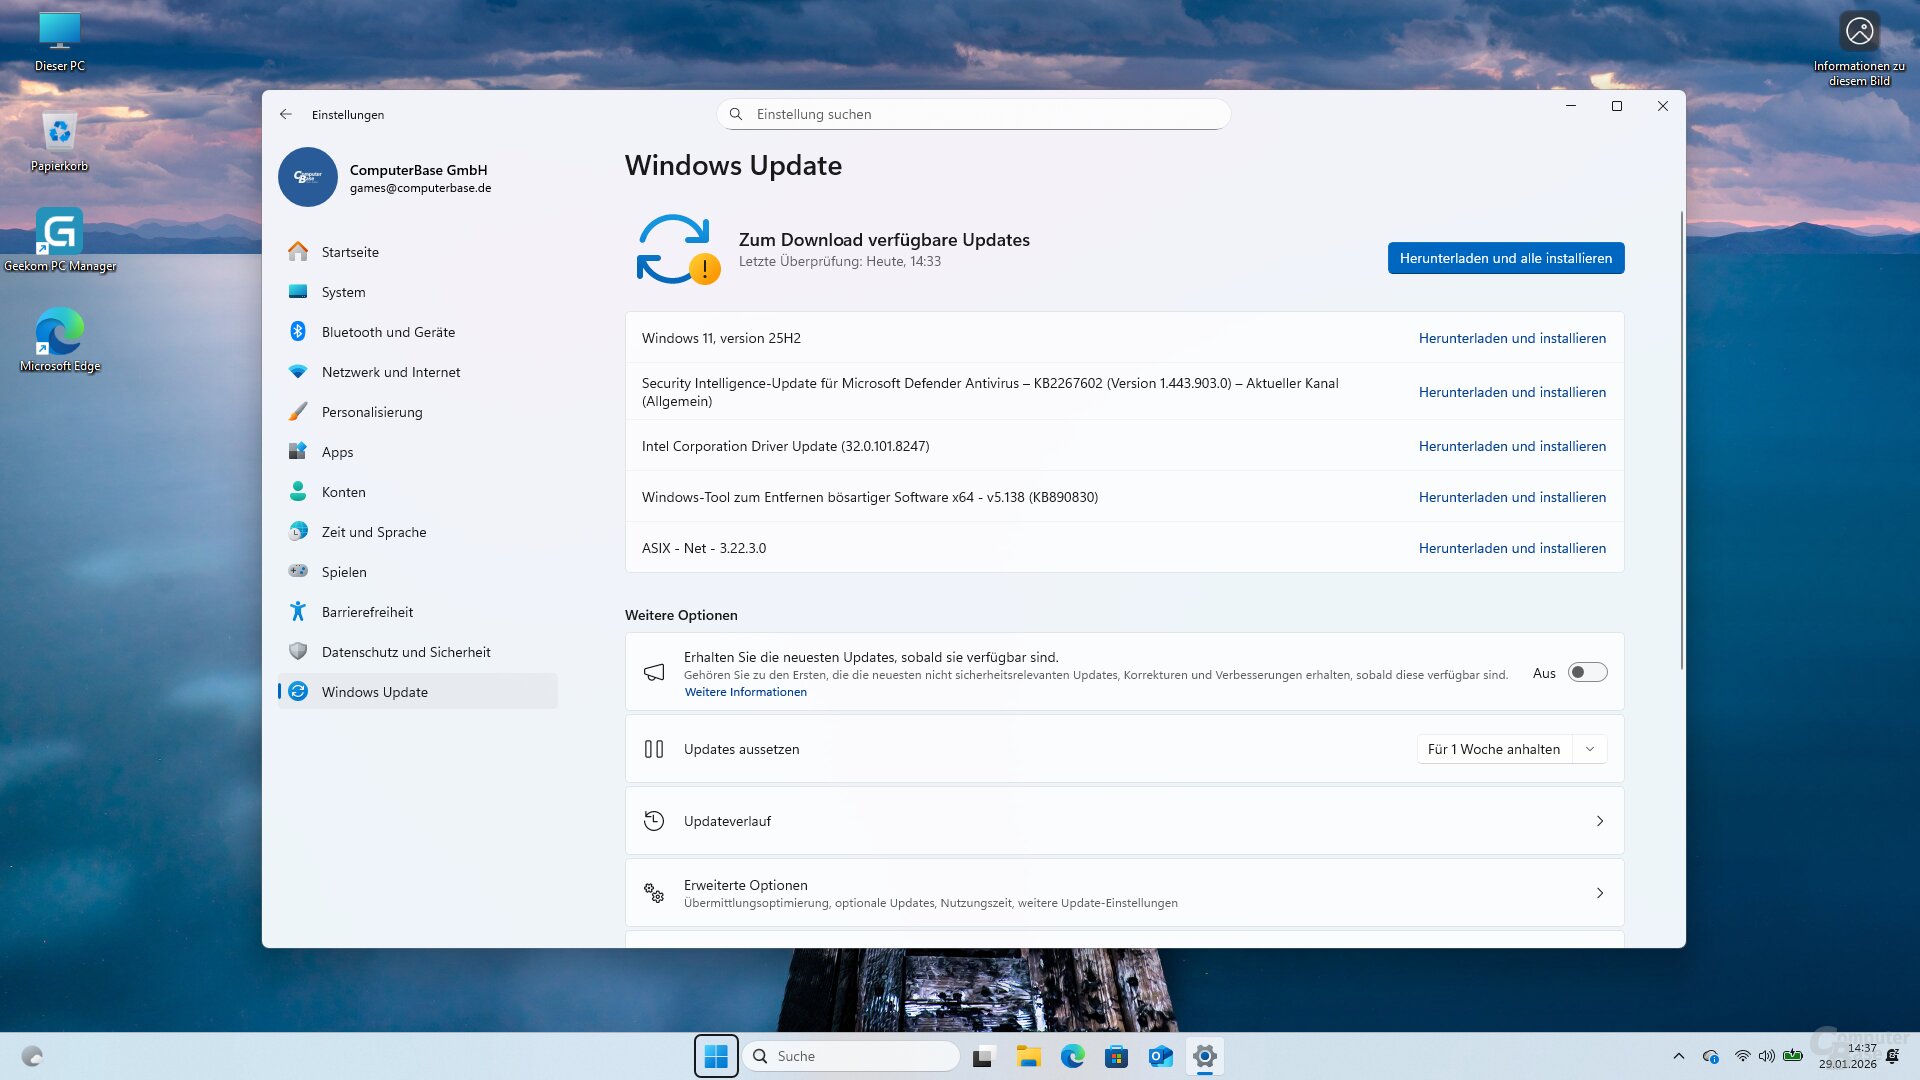This screenshot has width=1920, height=1080.
Task: Open the Weitere Informationen link
Action: [745, 691]
